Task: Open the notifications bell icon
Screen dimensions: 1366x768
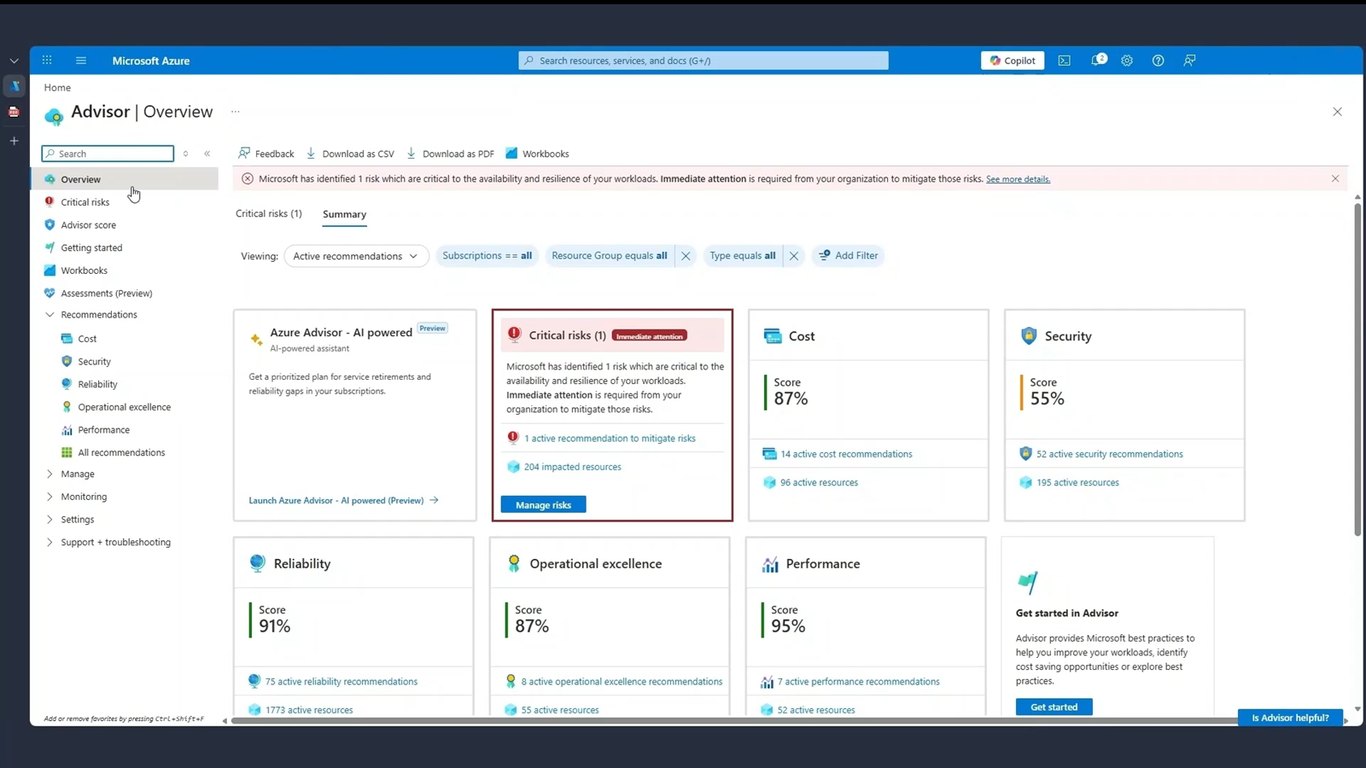Action: [x=1097, y=60]
